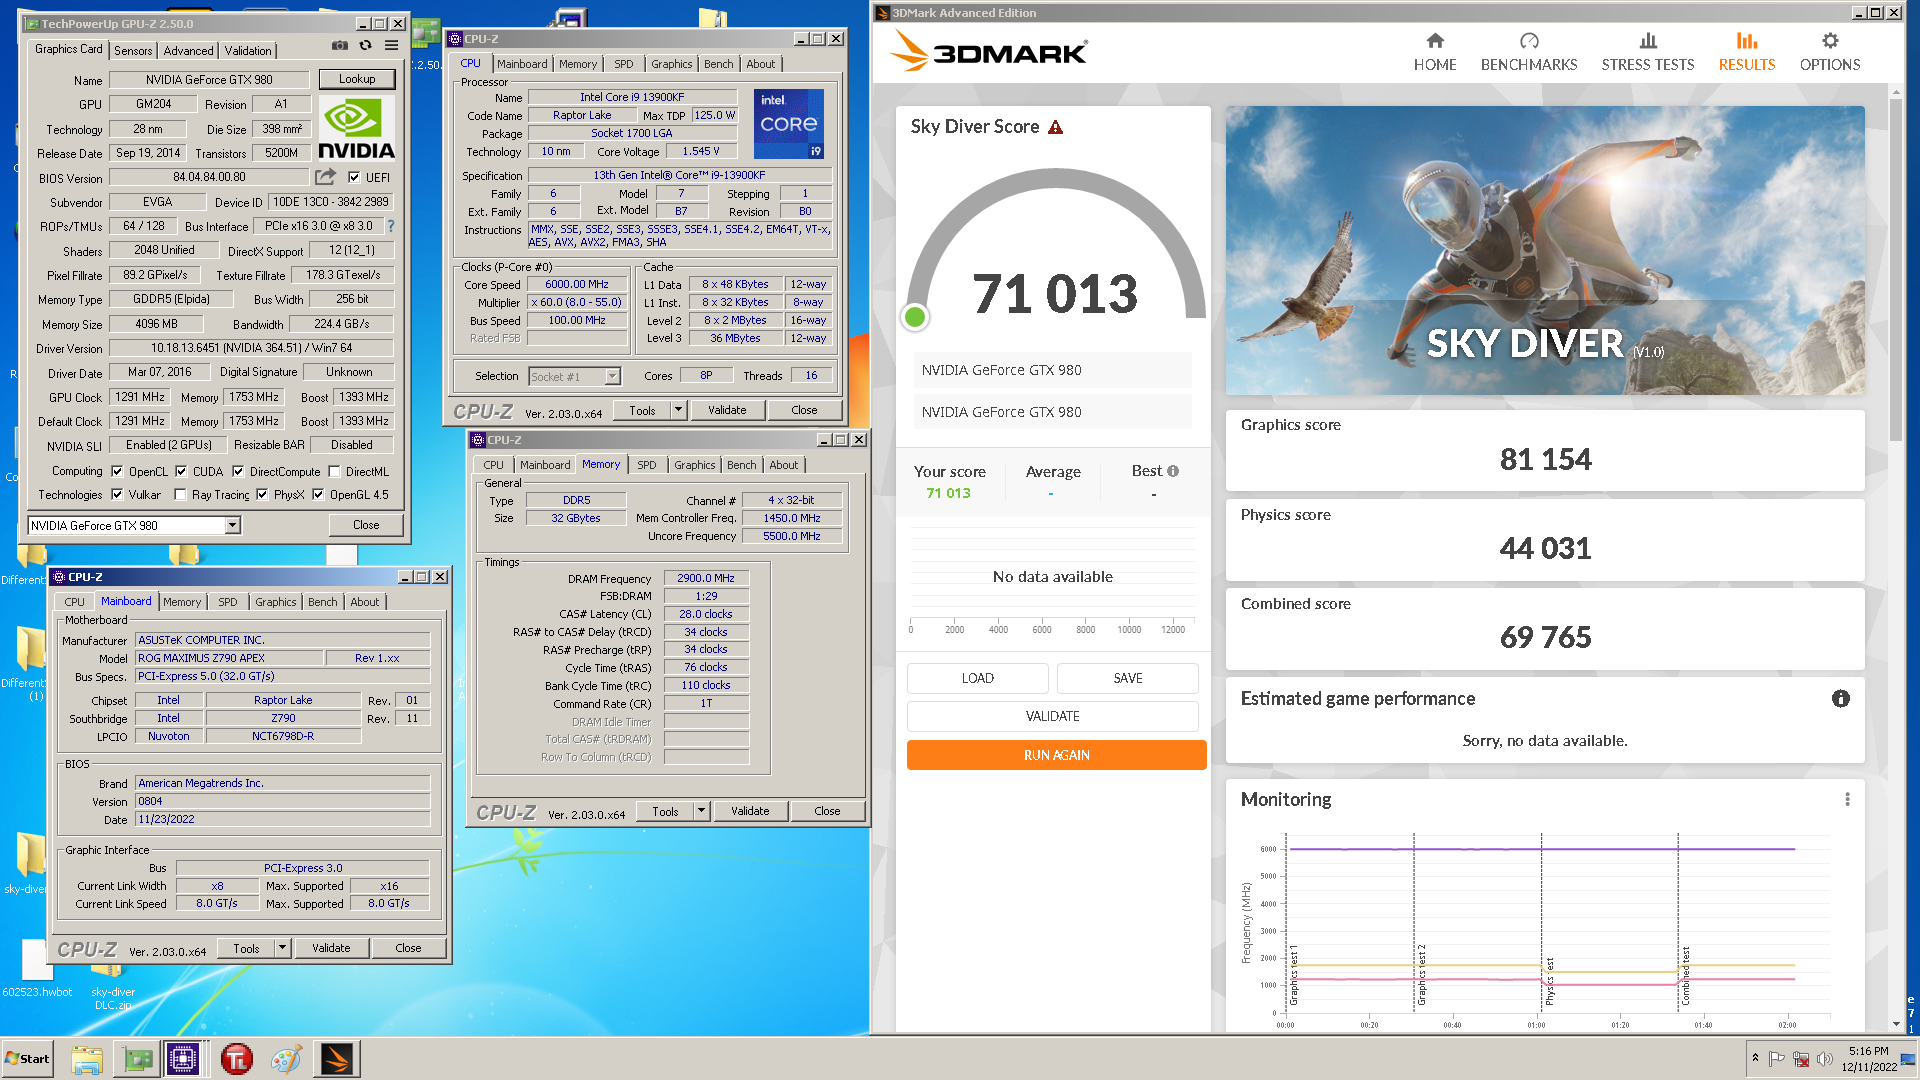Click the Sky Diver hero image
Image resolution: width=1920 pixels, height=1080 pixels.
point(1545,250)
